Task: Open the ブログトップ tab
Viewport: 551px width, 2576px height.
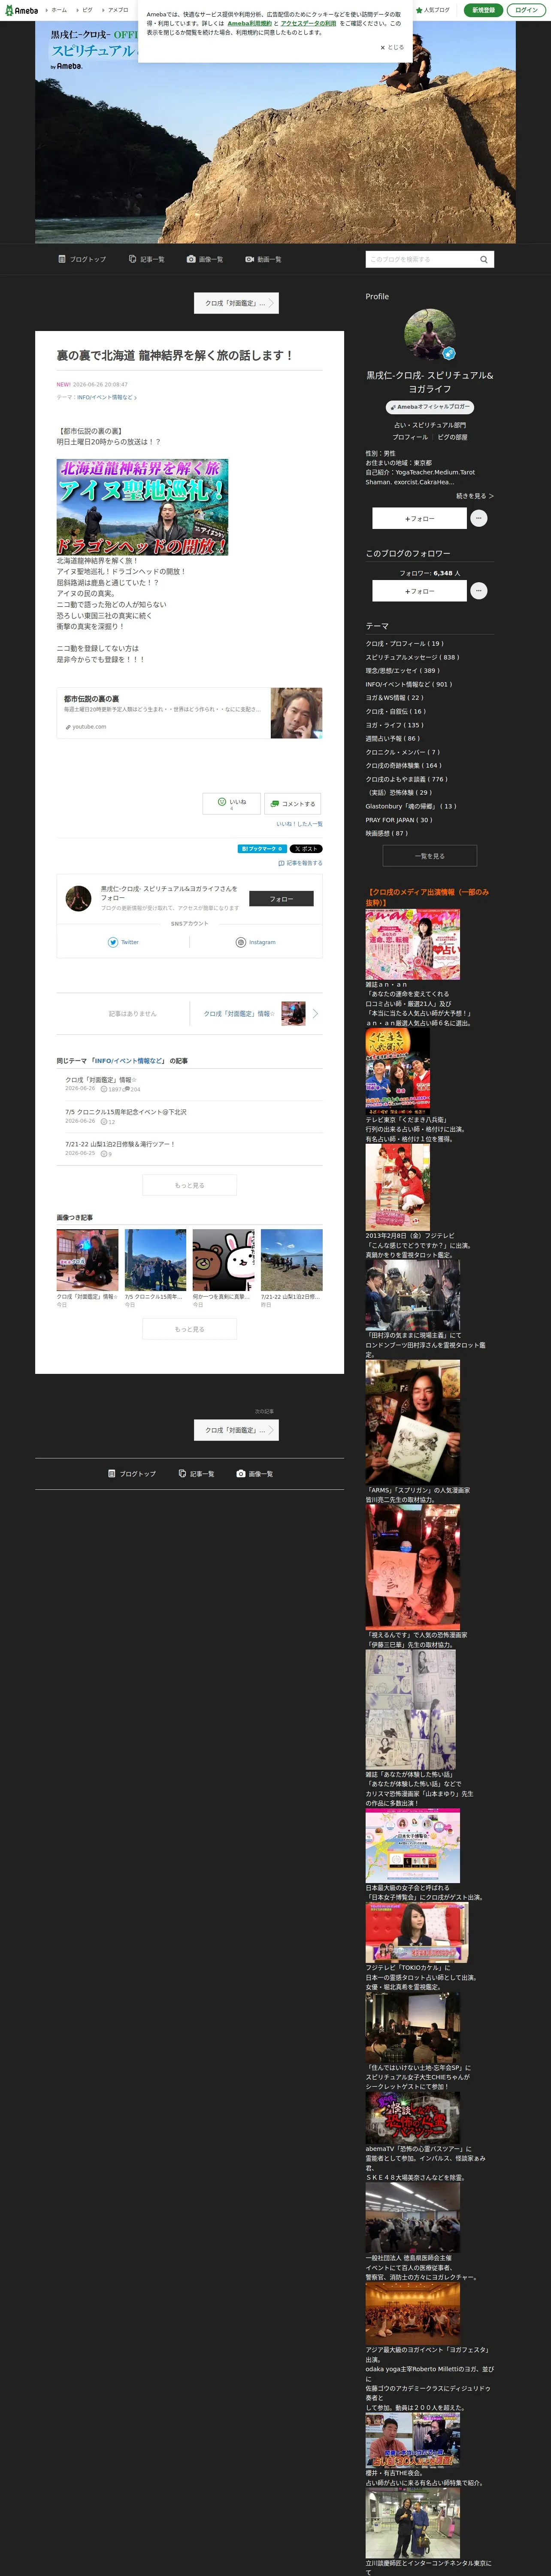Action: pos(82,259)
